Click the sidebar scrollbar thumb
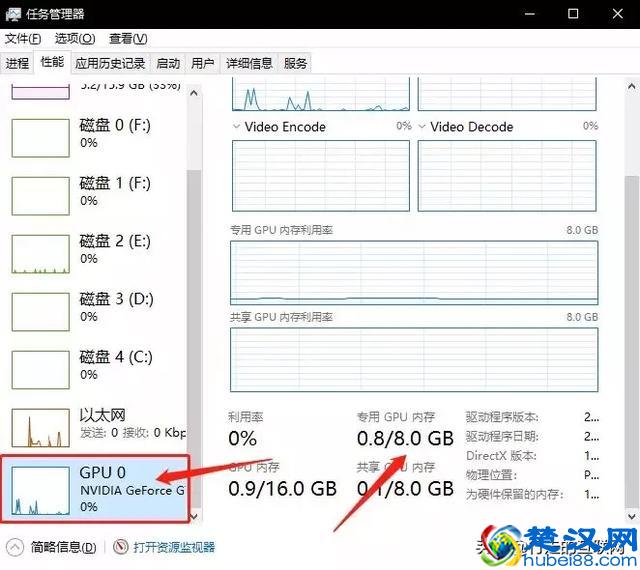This screenshot has height=570, width=640. tap(194, 339)
